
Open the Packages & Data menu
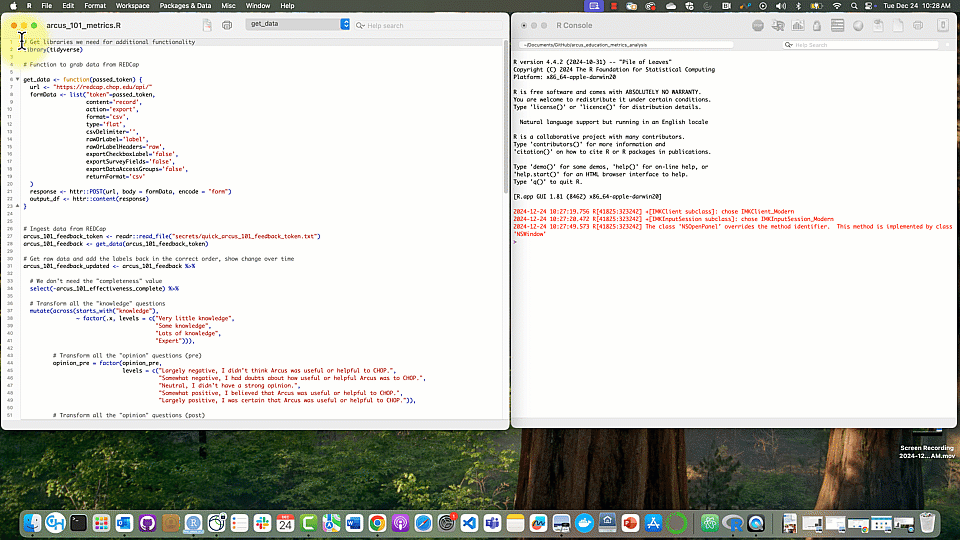(x=185, y=6)
